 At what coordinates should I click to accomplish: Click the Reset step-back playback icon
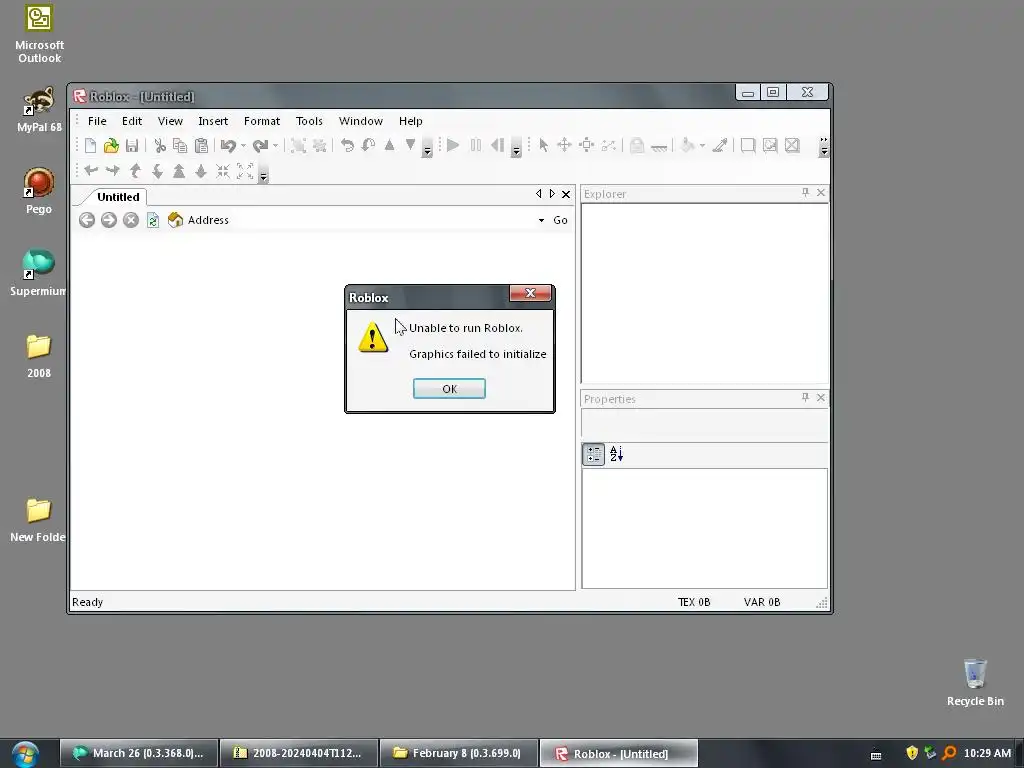497,145
